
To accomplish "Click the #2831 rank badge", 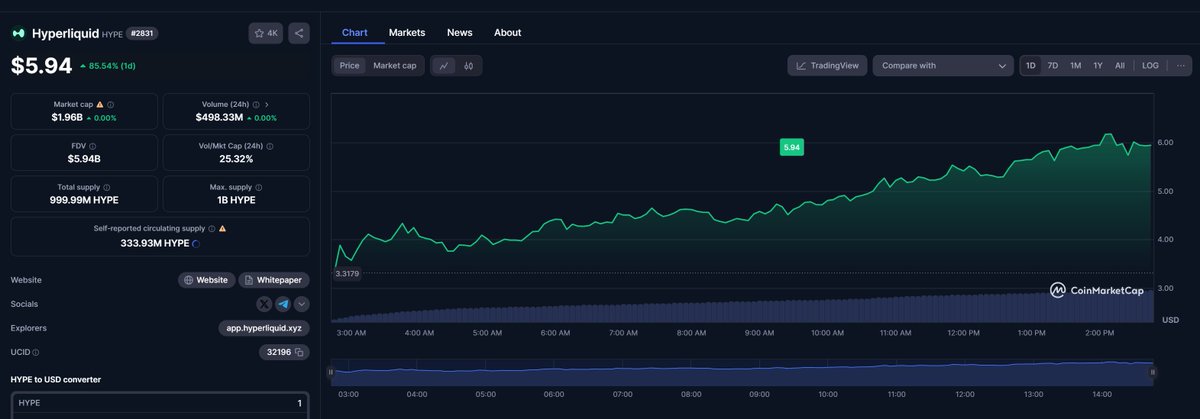I will coord(143,33).
